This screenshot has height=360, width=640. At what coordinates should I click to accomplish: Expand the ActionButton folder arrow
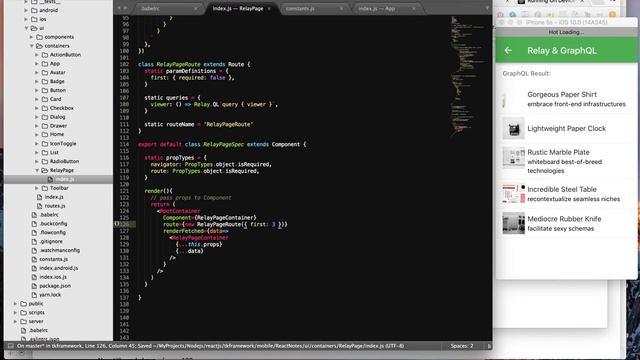click(x=37, y=55)
